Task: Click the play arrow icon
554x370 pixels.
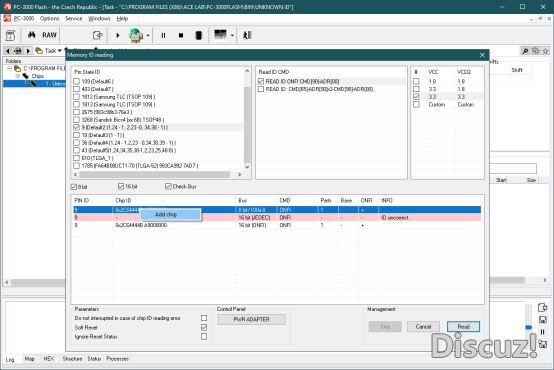Action: click(x=118, y=35)
